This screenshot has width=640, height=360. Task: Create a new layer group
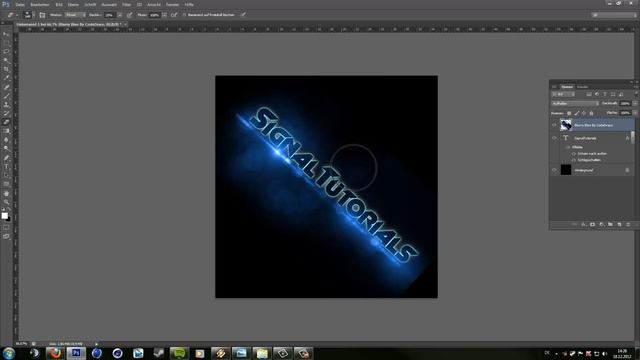click(x=610, y=224)
